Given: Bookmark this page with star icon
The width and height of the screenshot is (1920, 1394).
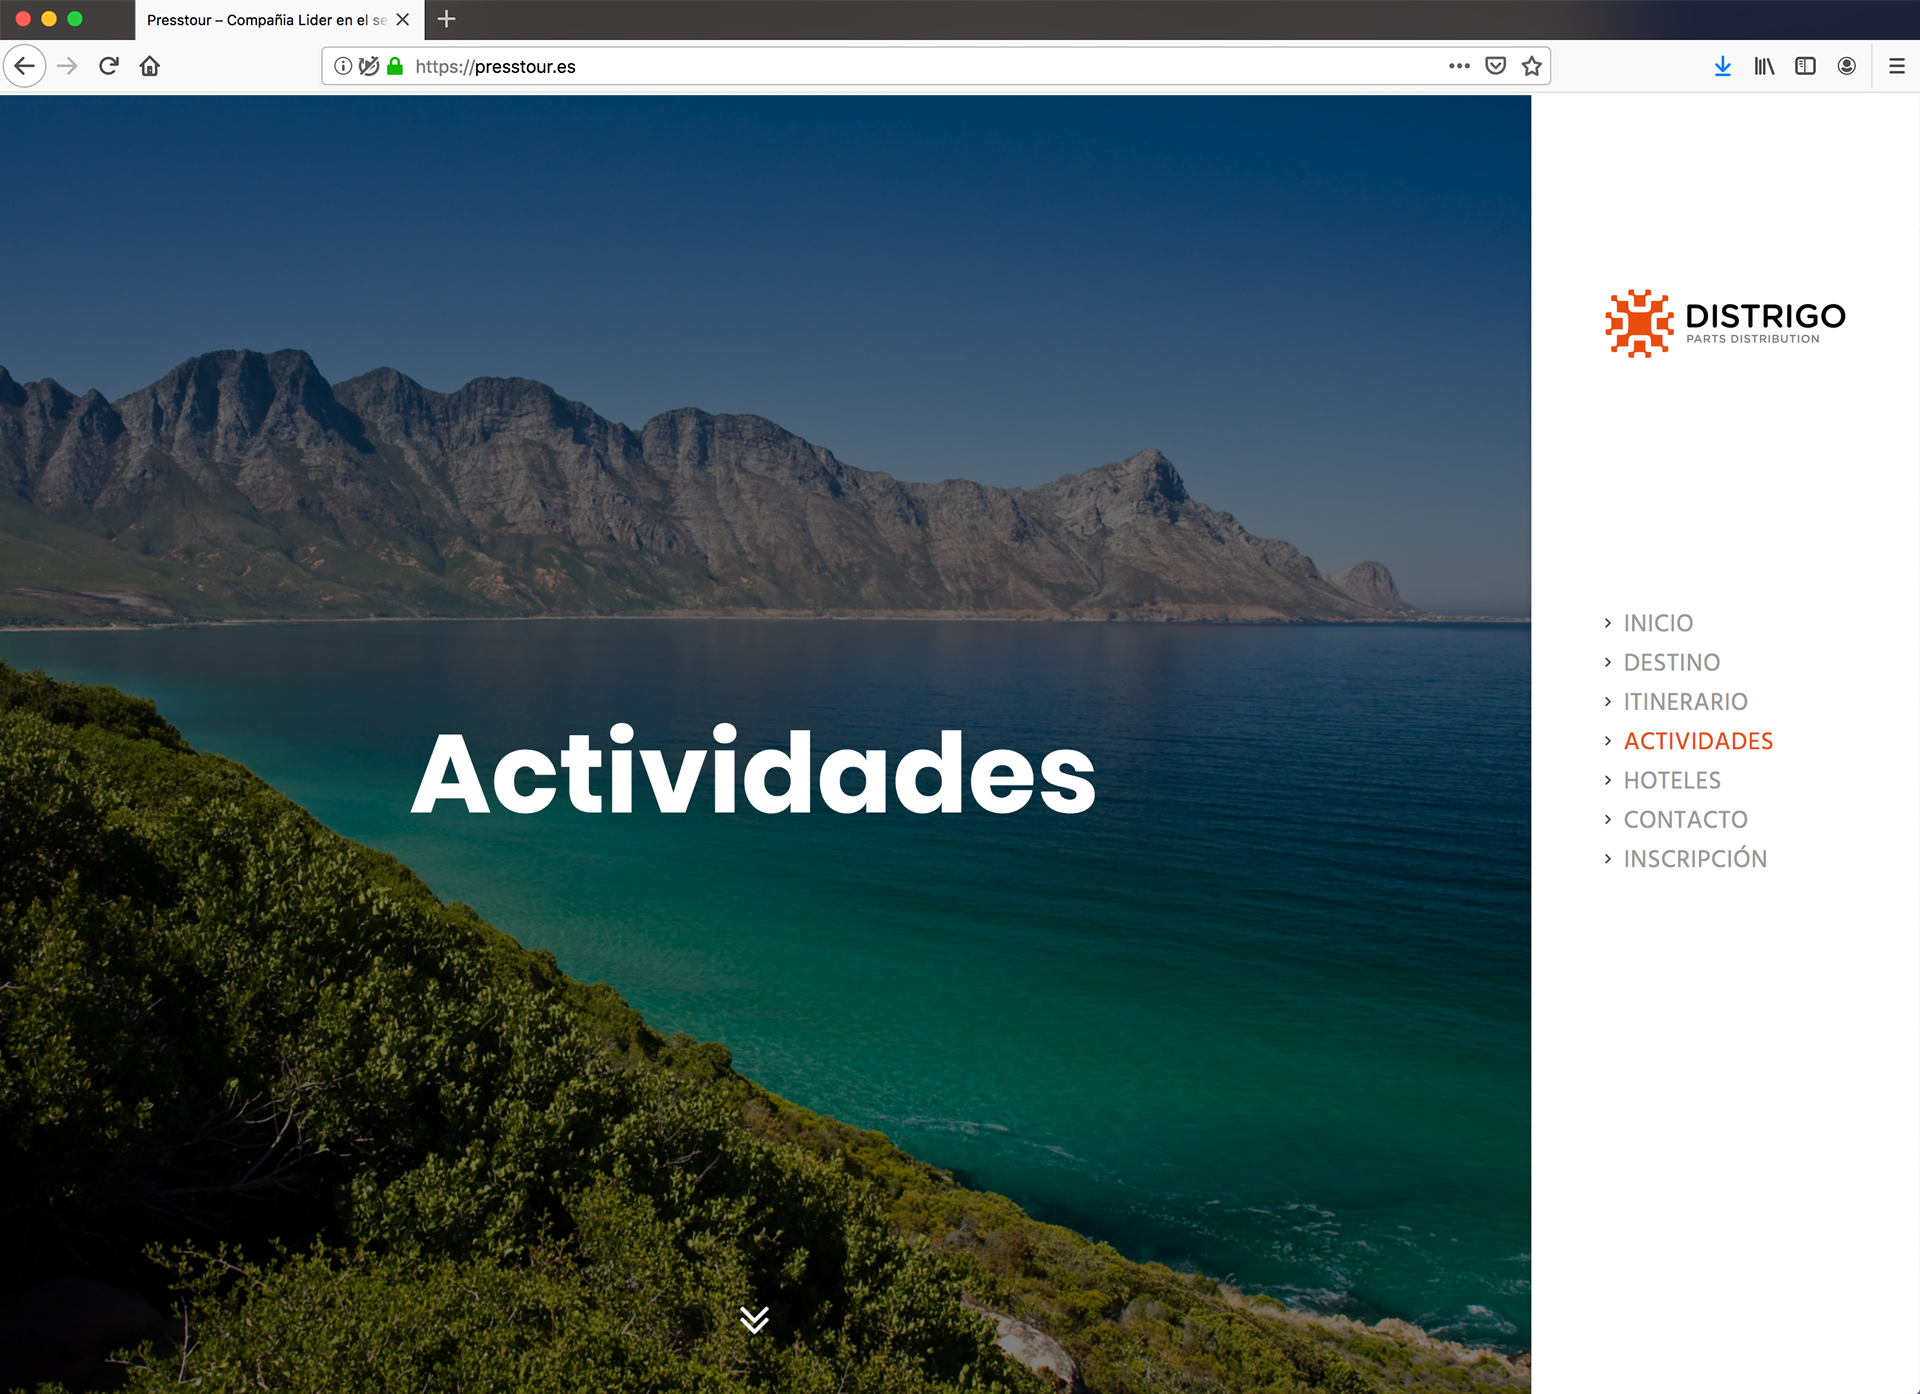Looking at the screenshot, I should click(1531, 66).
